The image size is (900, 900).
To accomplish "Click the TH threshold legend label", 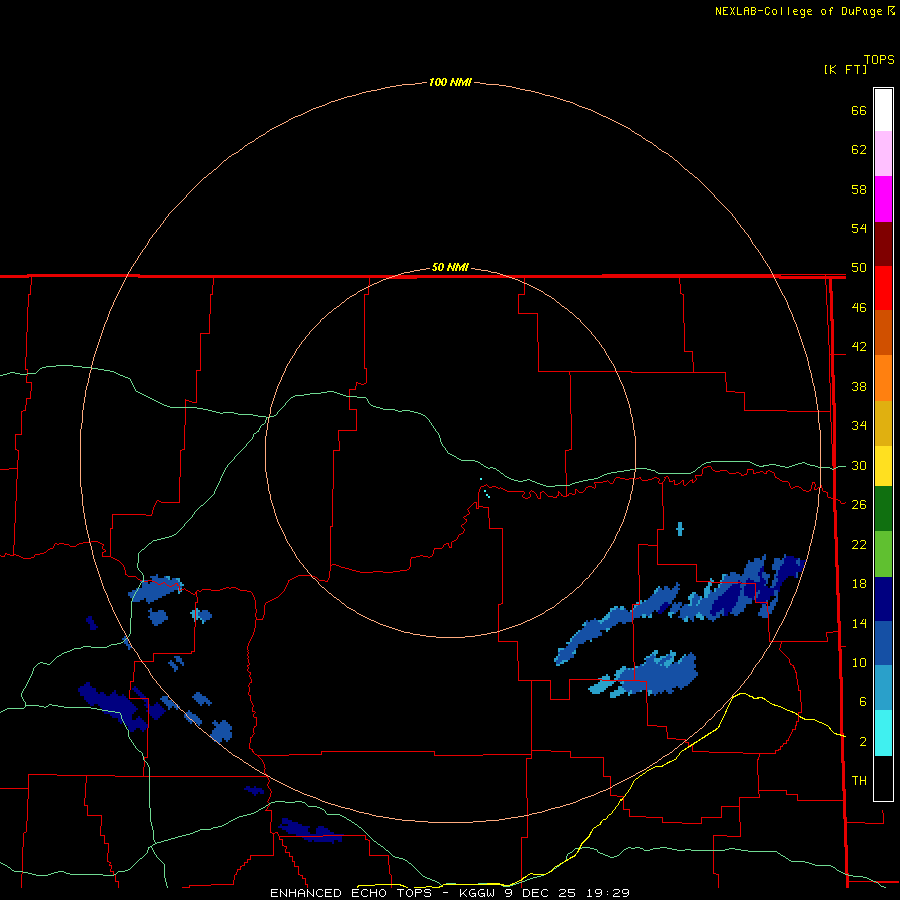I will point(859,781).
